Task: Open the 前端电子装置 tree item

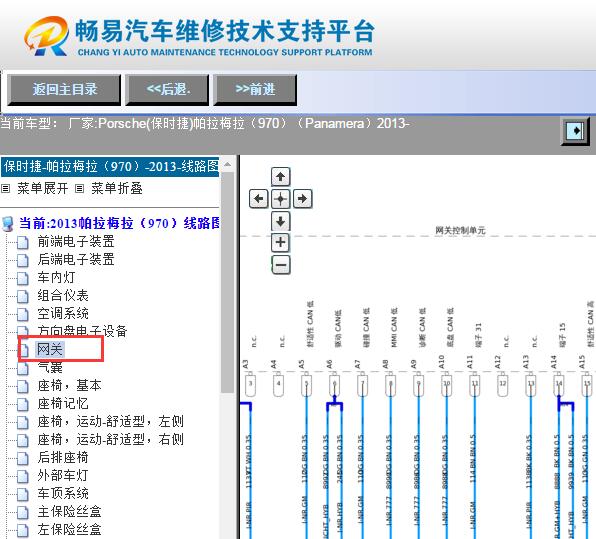Action: [x=76, y=241]
